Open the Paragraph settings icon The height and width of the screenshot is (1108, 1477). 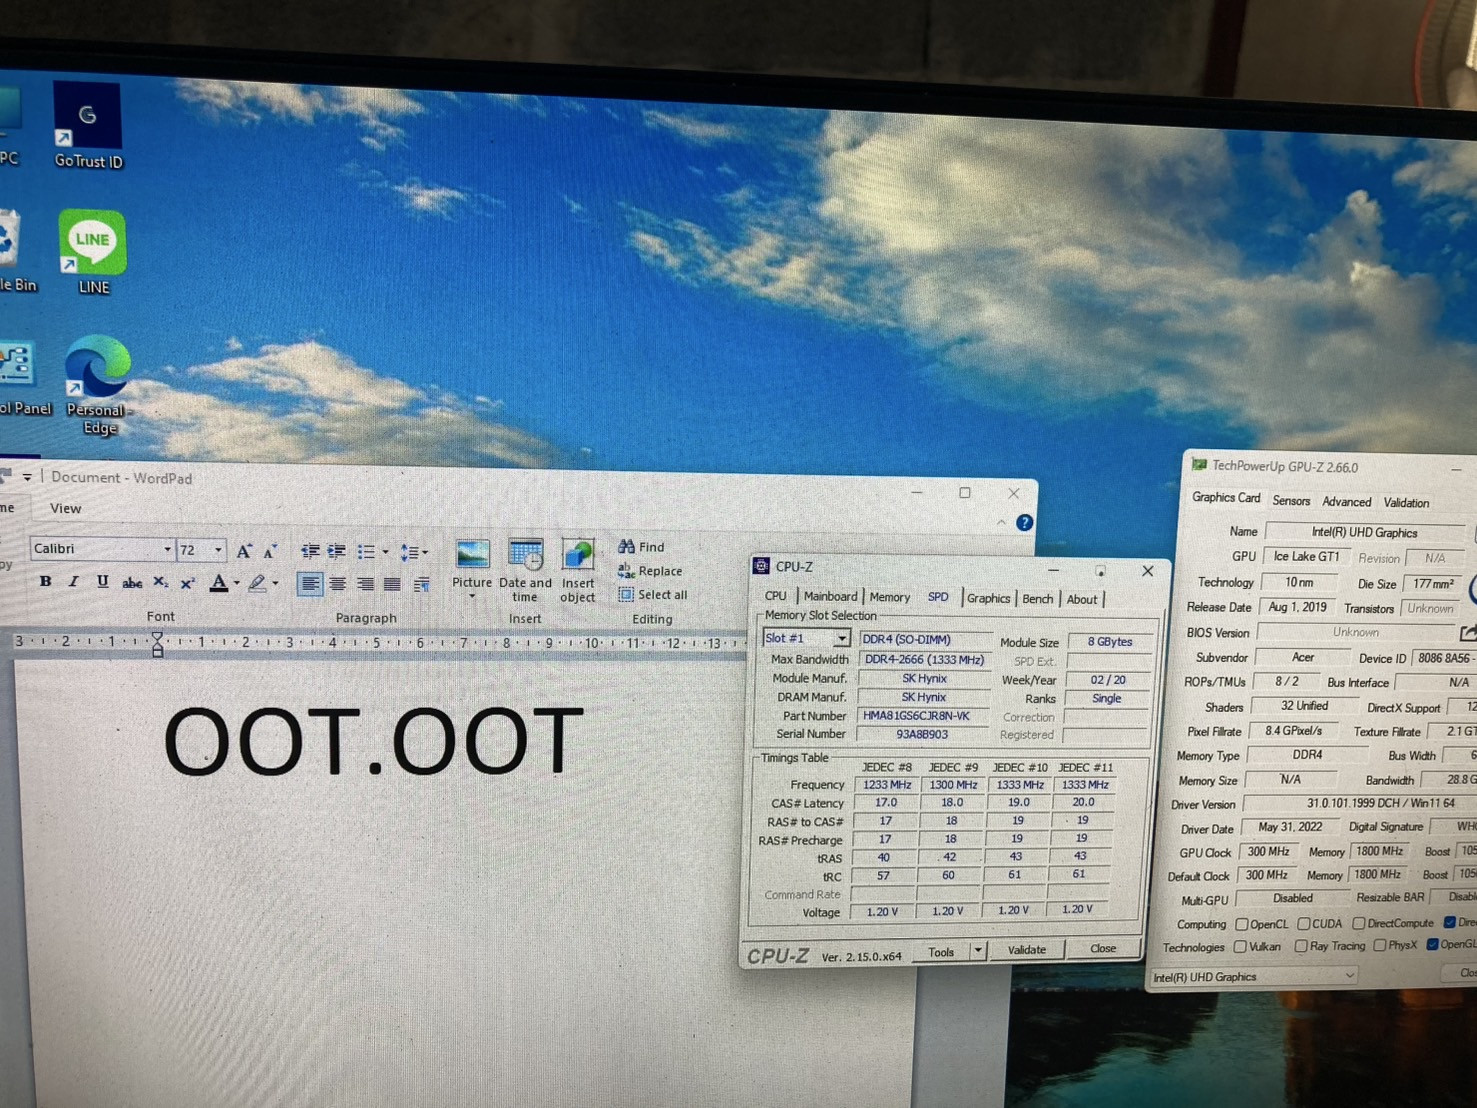(x=422, y=584)
